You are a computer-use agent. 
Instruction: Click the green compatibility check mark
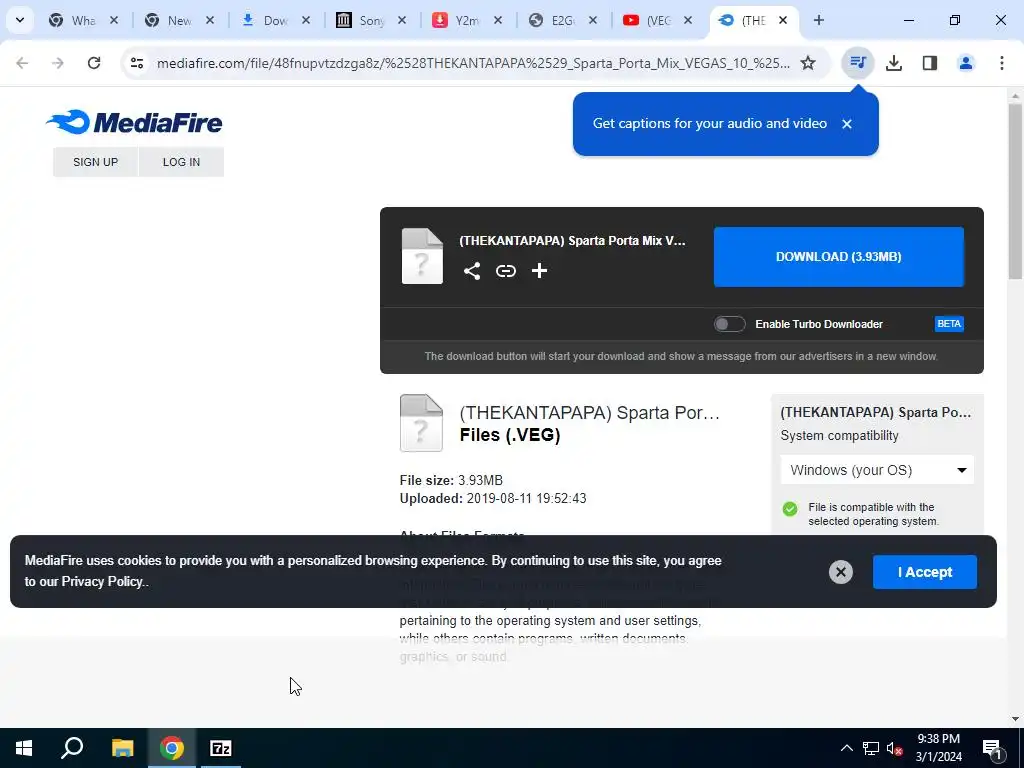point(790,509)
